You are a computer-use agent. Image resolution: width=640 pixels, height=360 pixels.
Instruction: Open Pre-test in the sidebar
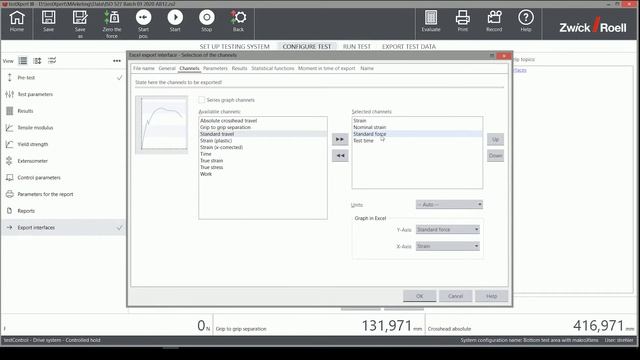coord(63,78)
